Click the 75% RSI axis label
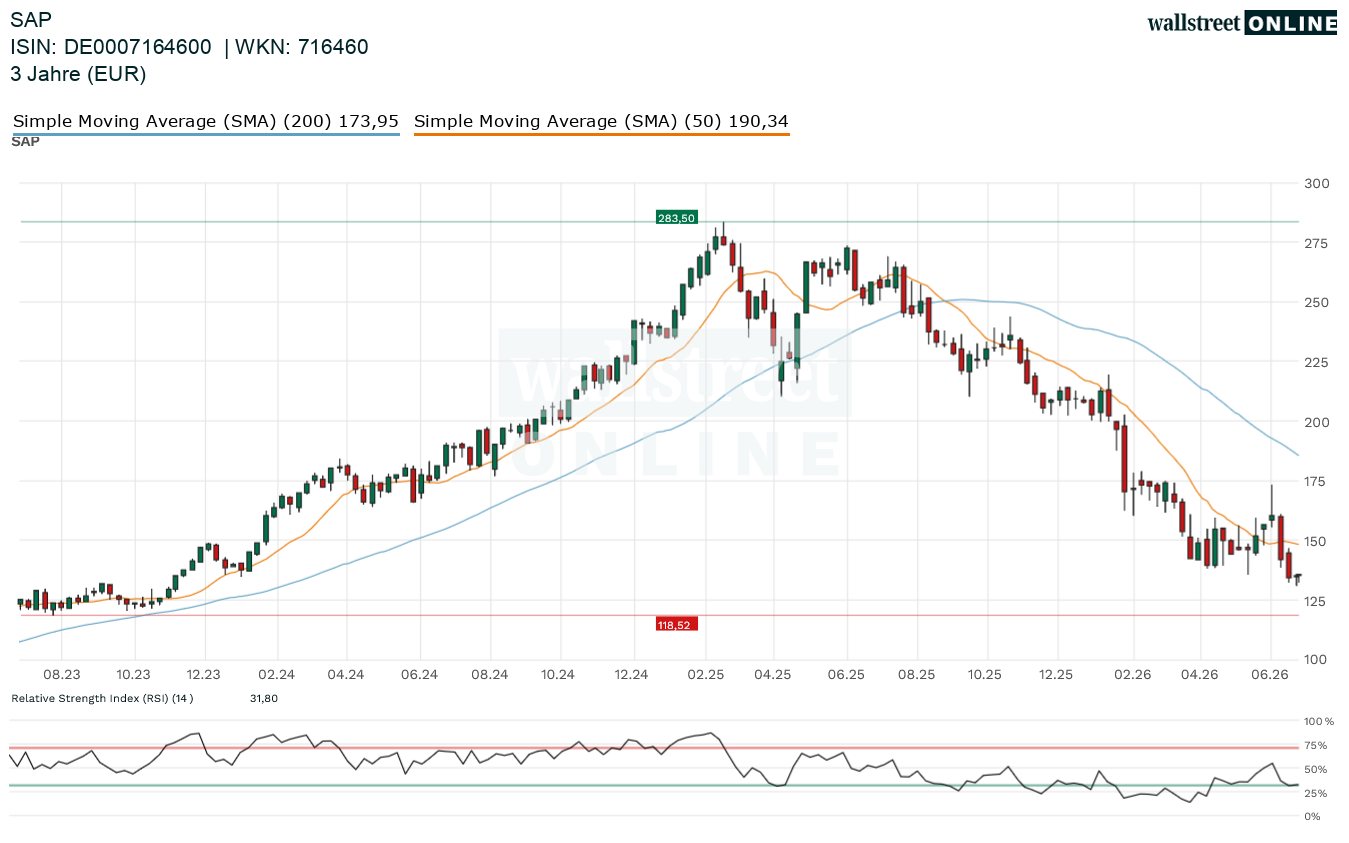 pyautogui.click(x=1315, y=745)
